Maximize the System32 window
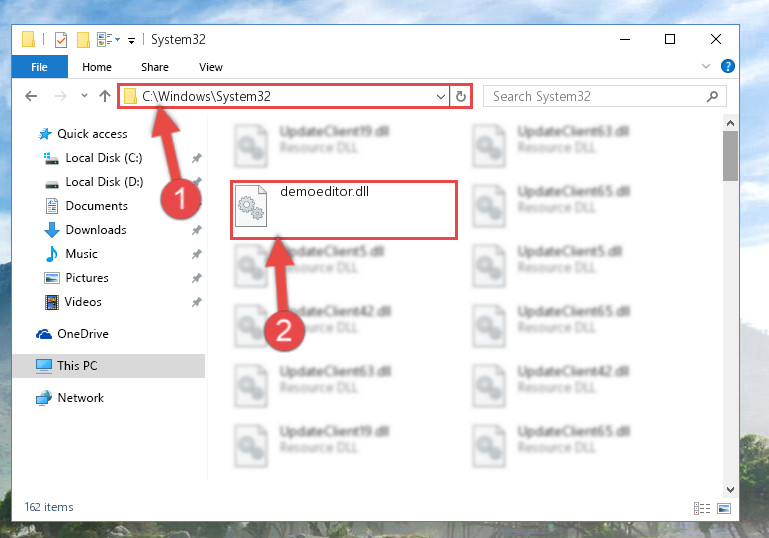The height and width of the screenshot is (538, 769). click(670, 39)
